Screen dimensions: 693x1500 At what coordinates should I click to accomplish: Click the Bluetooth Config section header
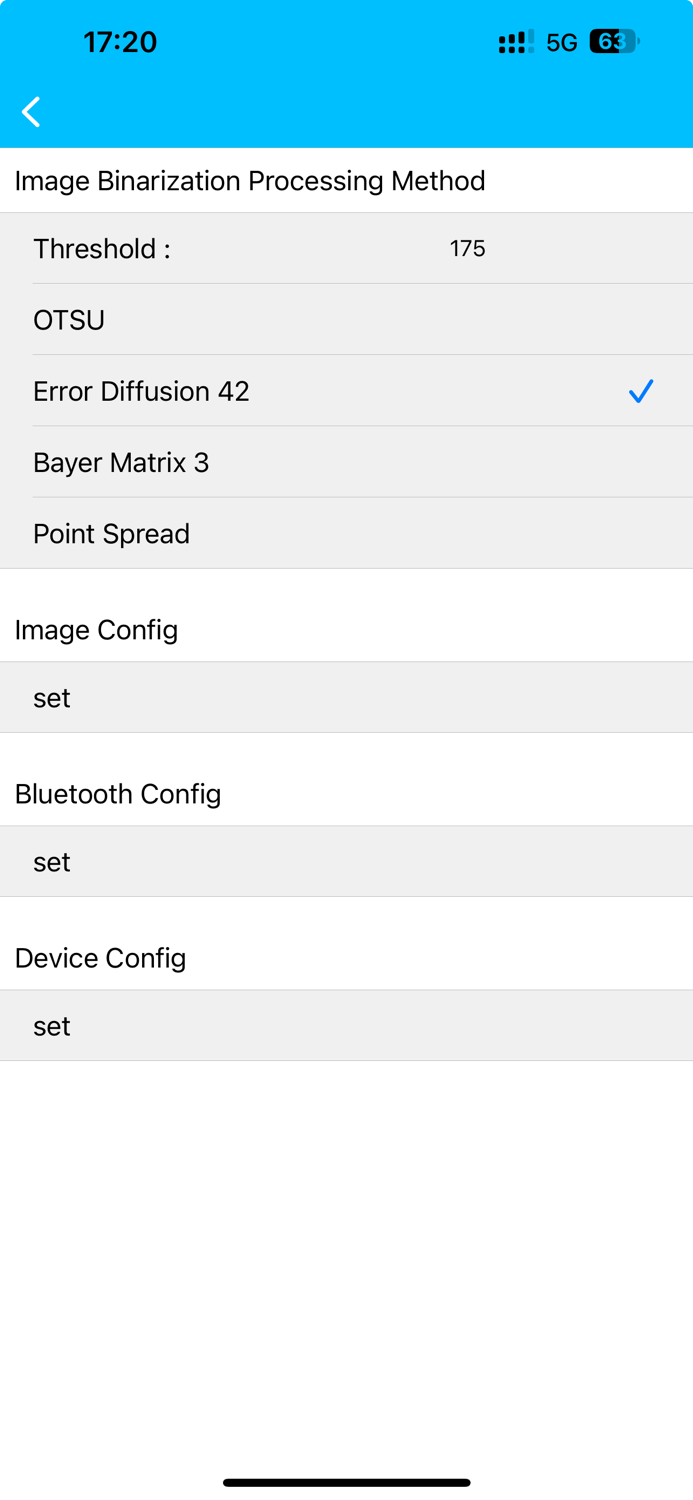point(118,794)
